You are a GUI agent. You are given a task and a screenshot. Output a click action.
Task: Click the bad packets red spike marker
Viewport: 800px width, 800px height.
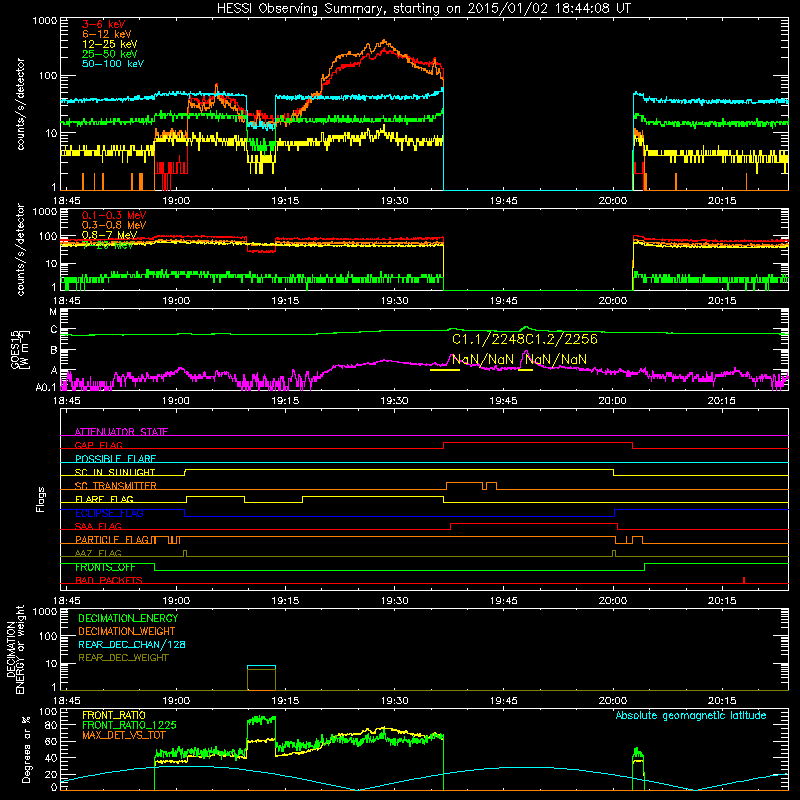[744, 580]
